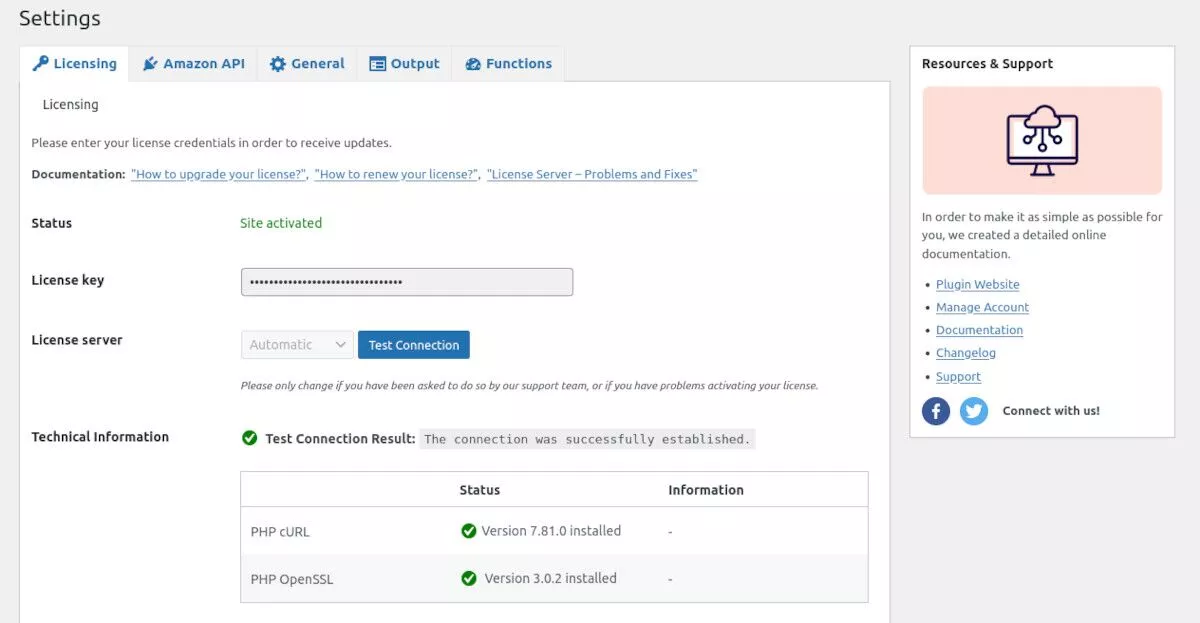Click the green check beside Test Connection Result
This screenshot has height=623, width=1200.
click(250, 438)
